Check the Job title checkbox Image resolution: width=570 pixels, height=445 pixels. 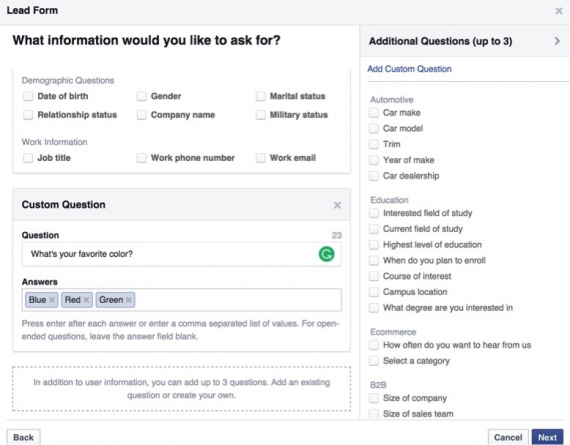[28, 158]
